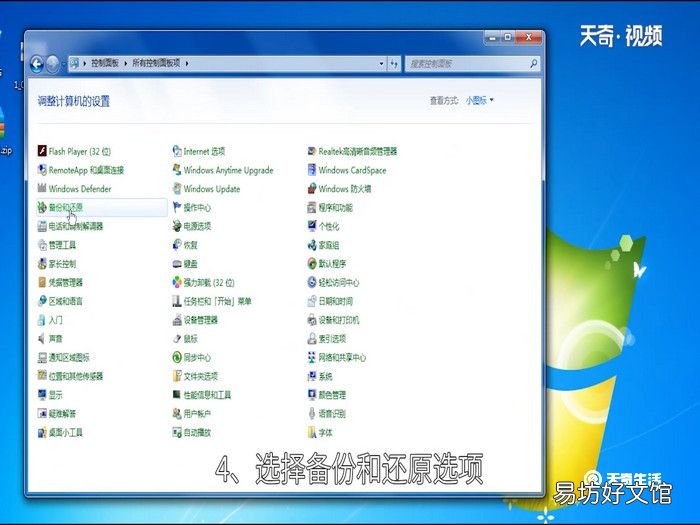The width and height of the screenshot is (700, 525).
Task: Open the 字体 link
Action: (x=325, y=433)
